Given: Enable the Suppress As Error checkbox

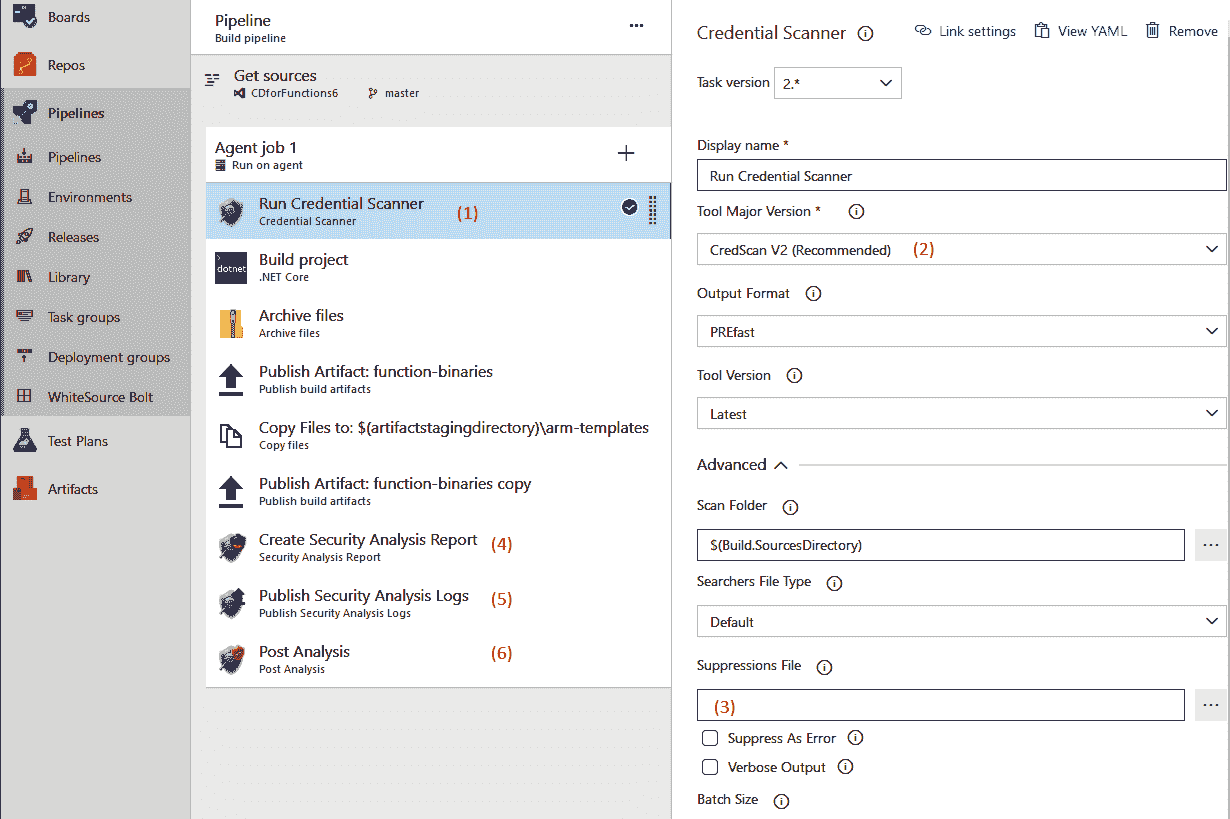Looking at the screenshot, I should [710, 738].
